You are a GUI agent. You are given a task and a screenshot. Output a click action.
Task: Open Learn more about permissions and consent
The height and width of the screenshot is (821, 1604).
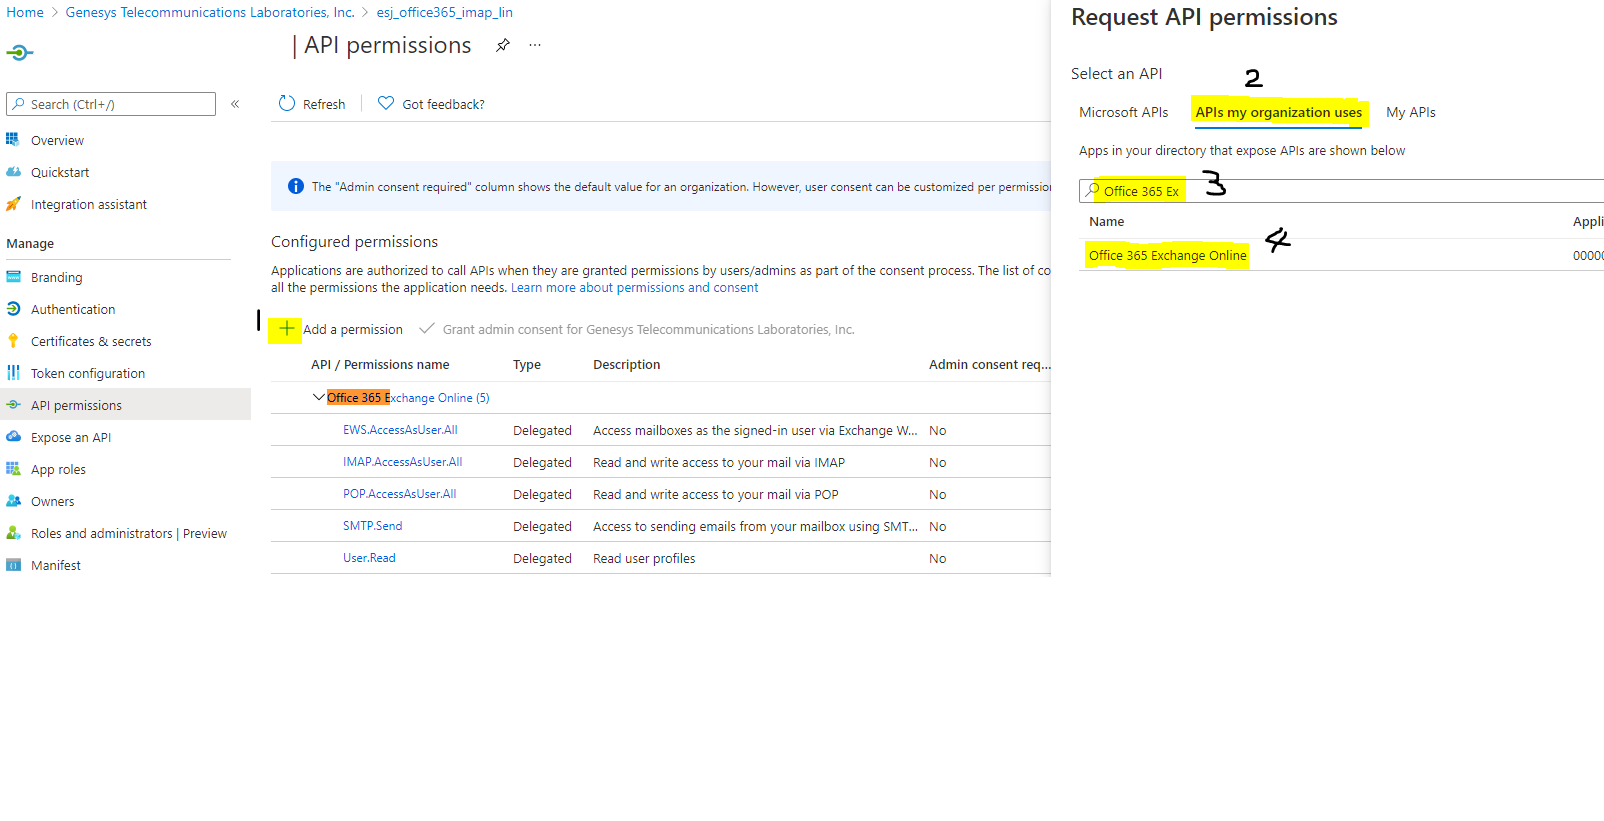tap(634, 288)
